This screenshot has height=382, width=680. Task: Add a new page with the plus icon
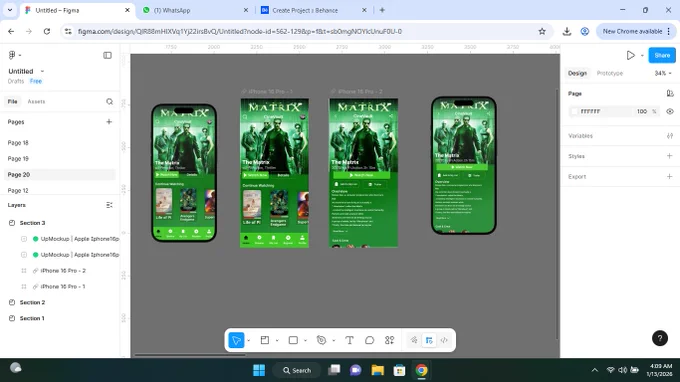[109, 122]
